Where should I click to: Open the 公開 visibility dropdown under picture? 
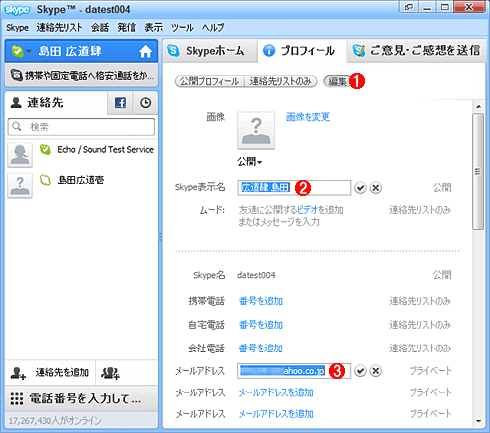250,162
